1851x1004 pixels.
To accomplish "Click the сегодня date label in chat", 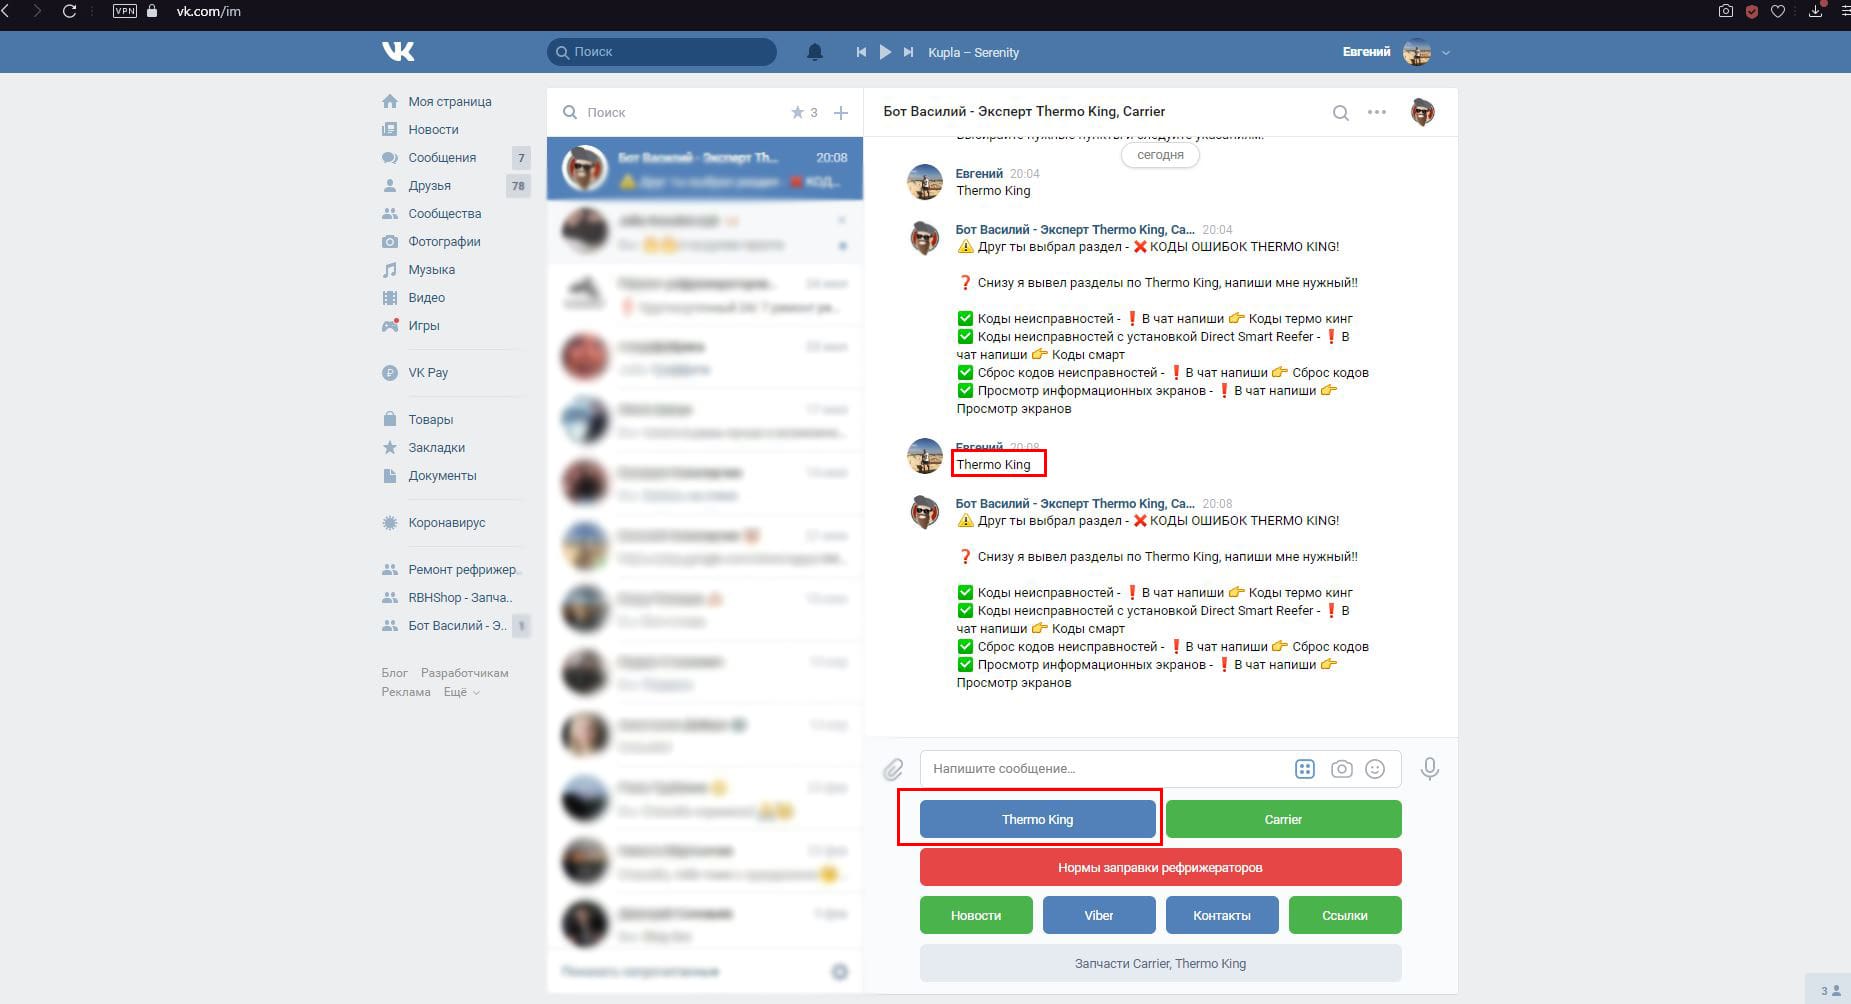I will click(x=1160, y=155).
